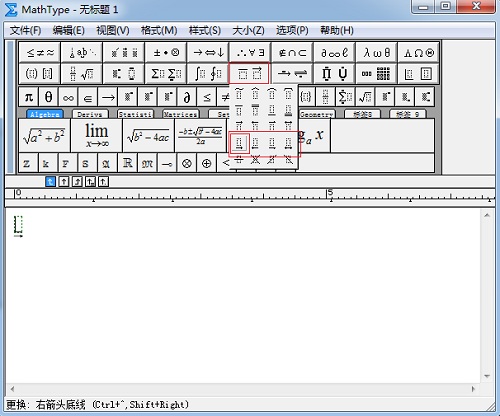Image resolution: width=500 pixels, height=416 pixels.
Task: Select the blue highlighted tab-stop alignment button
Action: [x=50, y=182]
